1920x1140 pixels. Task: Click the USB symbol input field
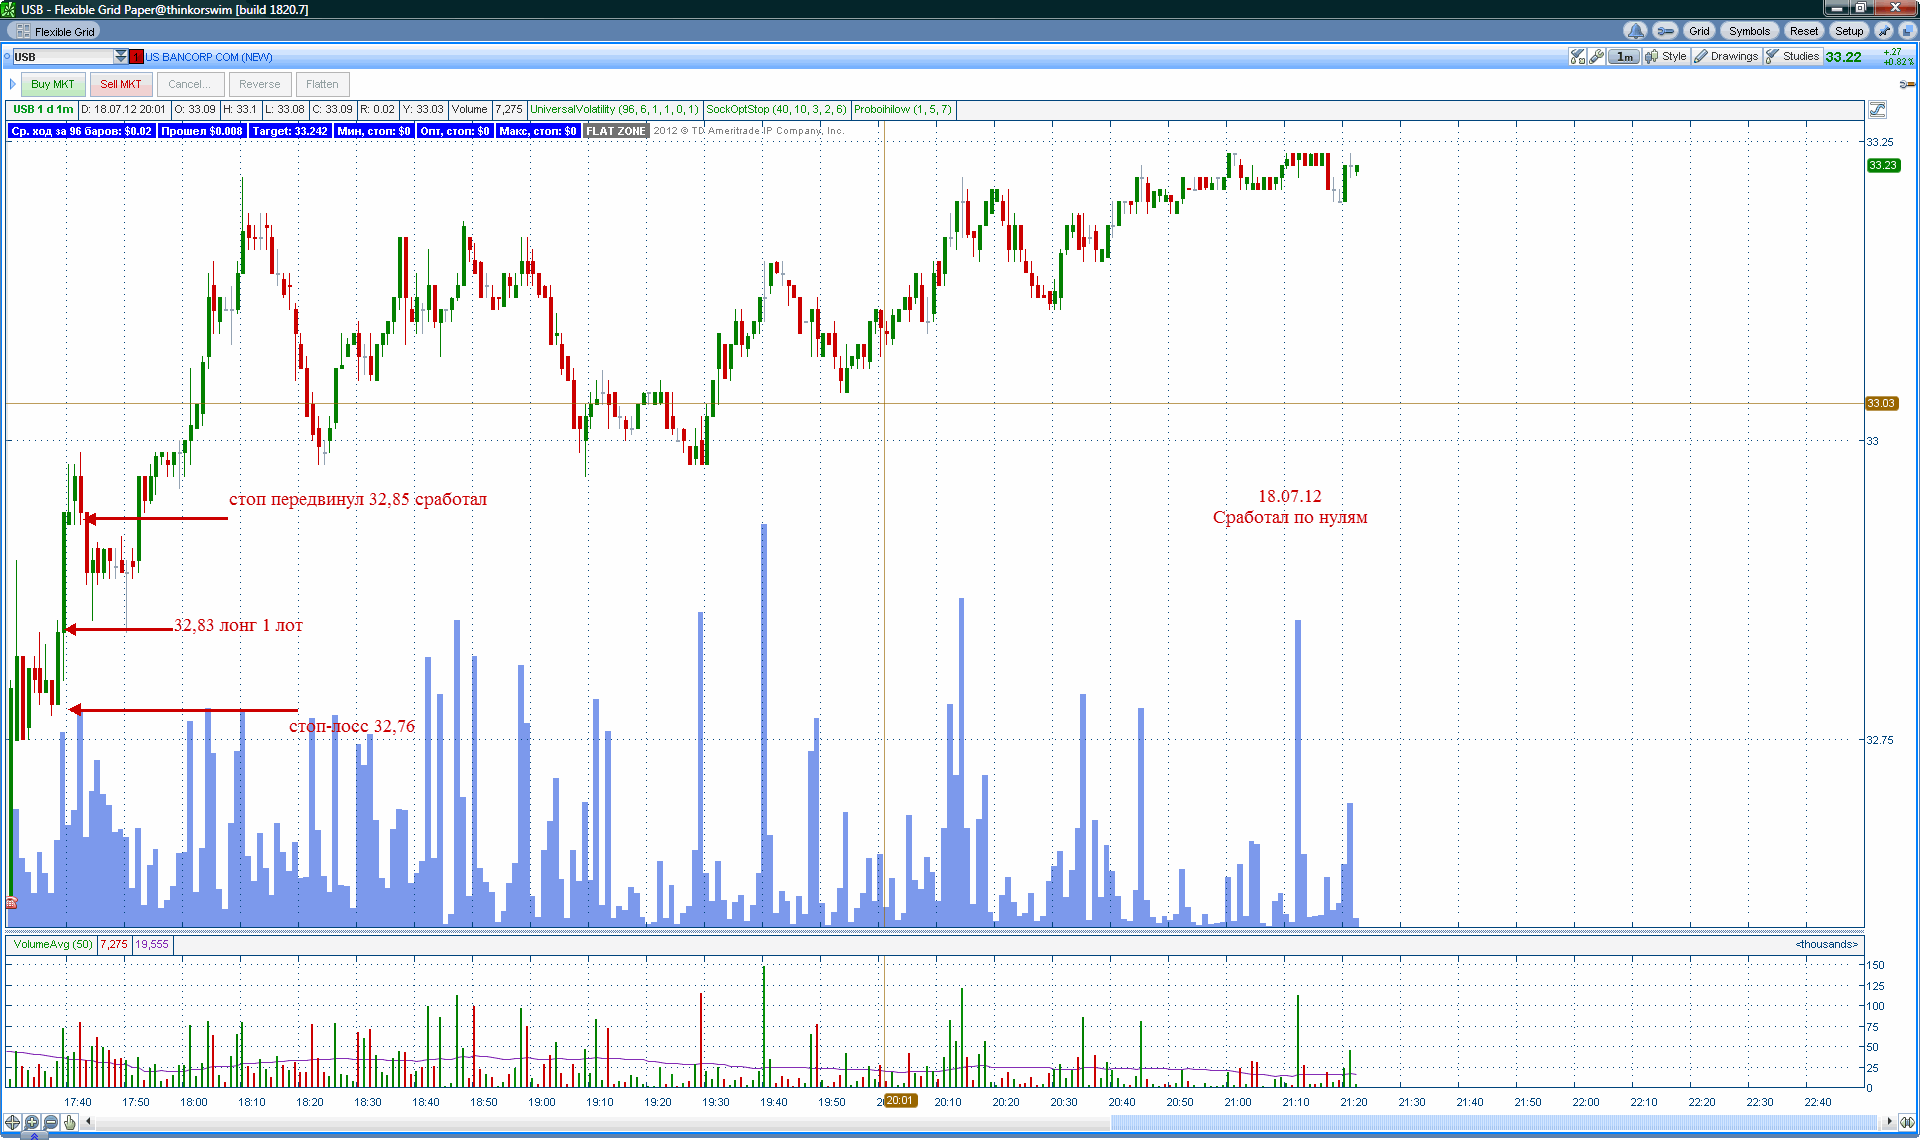(x=62, y=57)
